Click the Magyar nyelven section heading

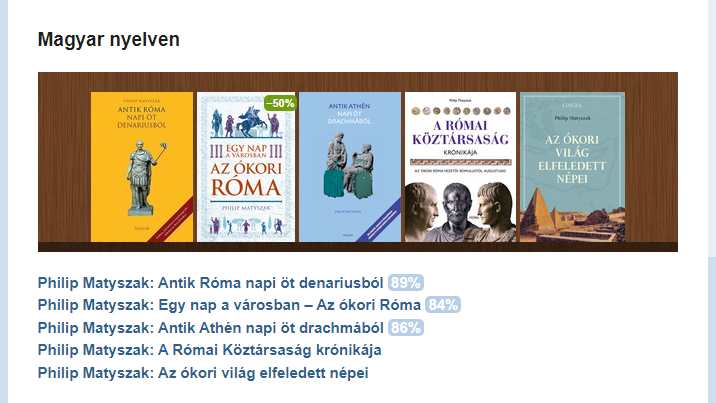108,40
